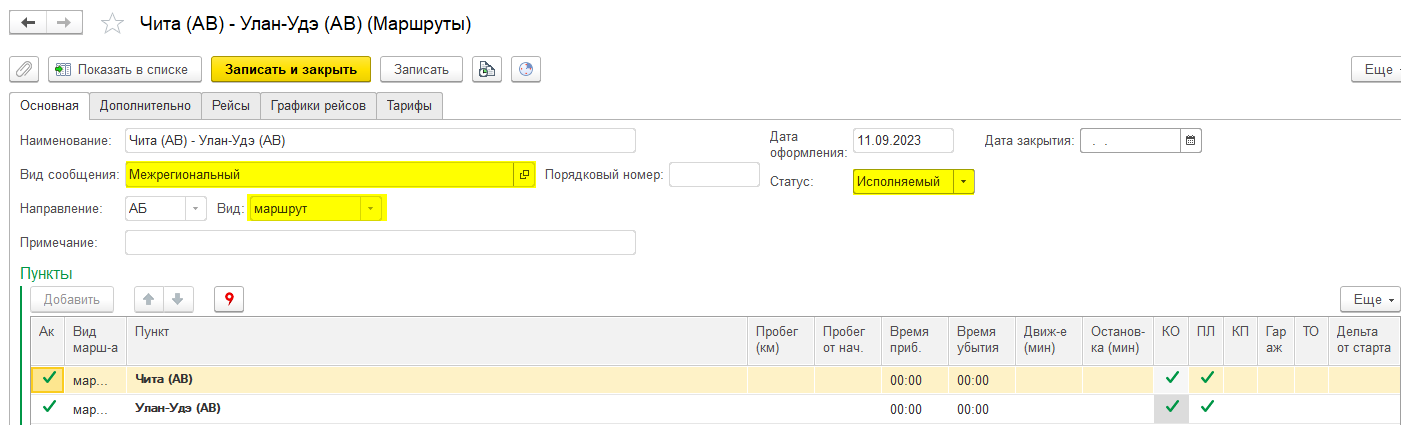Click the open button in Вид сообщения field
The height and width of the screenshot is (425, 1401).
(524, 175)
